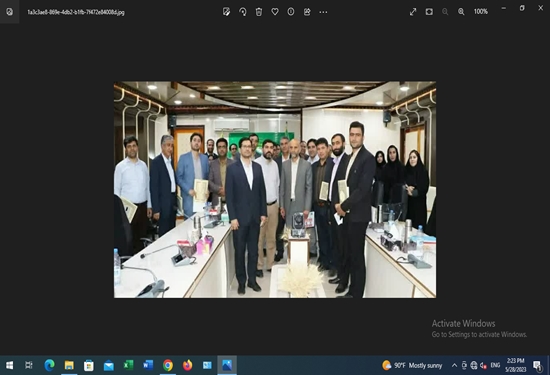This screenshot has width=550, height=375.
Task: Open the 90°F Mostly sunny weather widget
Action: pos(412,366)
